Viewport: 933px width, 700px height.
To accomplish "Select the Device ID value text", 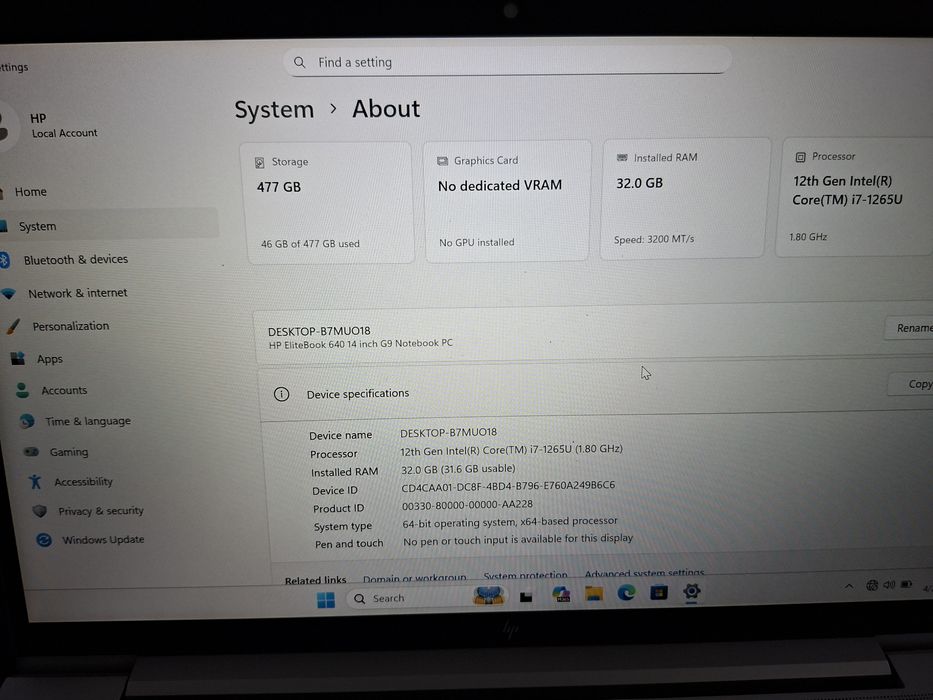I will pyautogui.click(x=508, y=486).
